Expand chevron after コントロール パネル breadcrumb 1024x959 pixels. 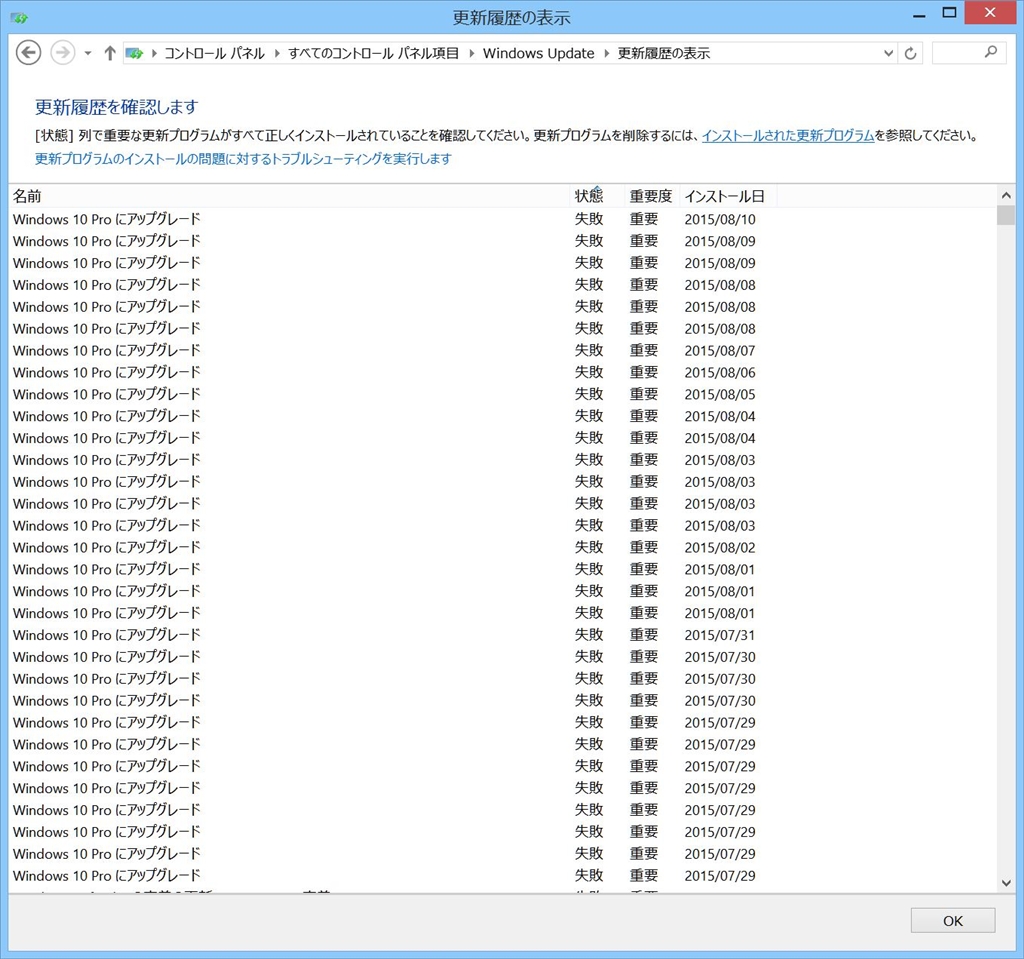[277, 54]
